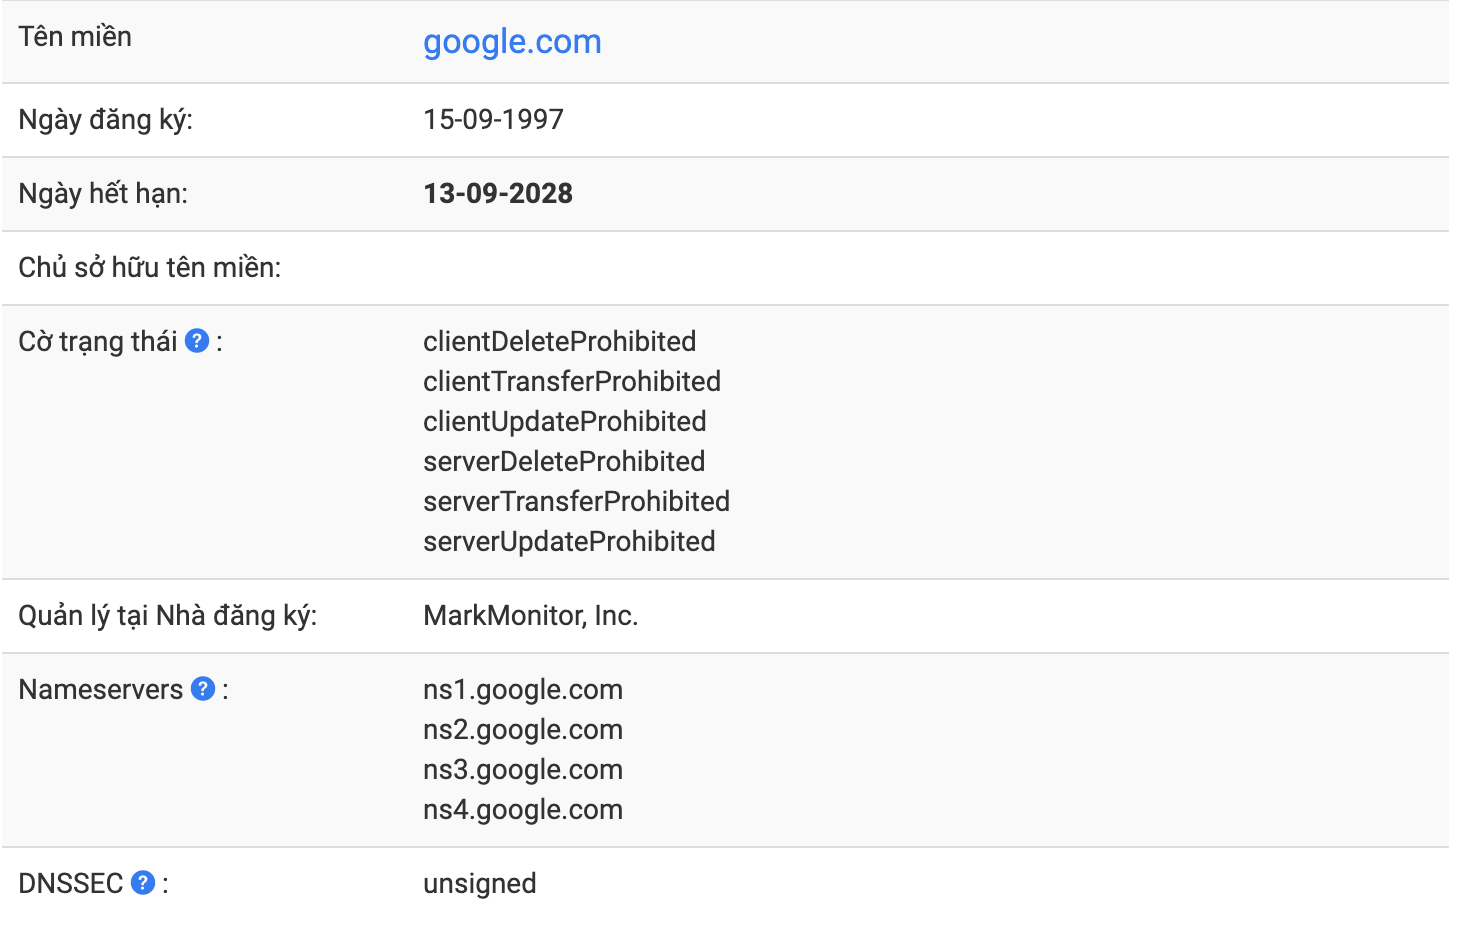Image resolution: width=1460 pixels, height=932 pixels.
Task: Click the clientTransferProhibited status text
Action: pyautogui.click(x=572, y=382)
